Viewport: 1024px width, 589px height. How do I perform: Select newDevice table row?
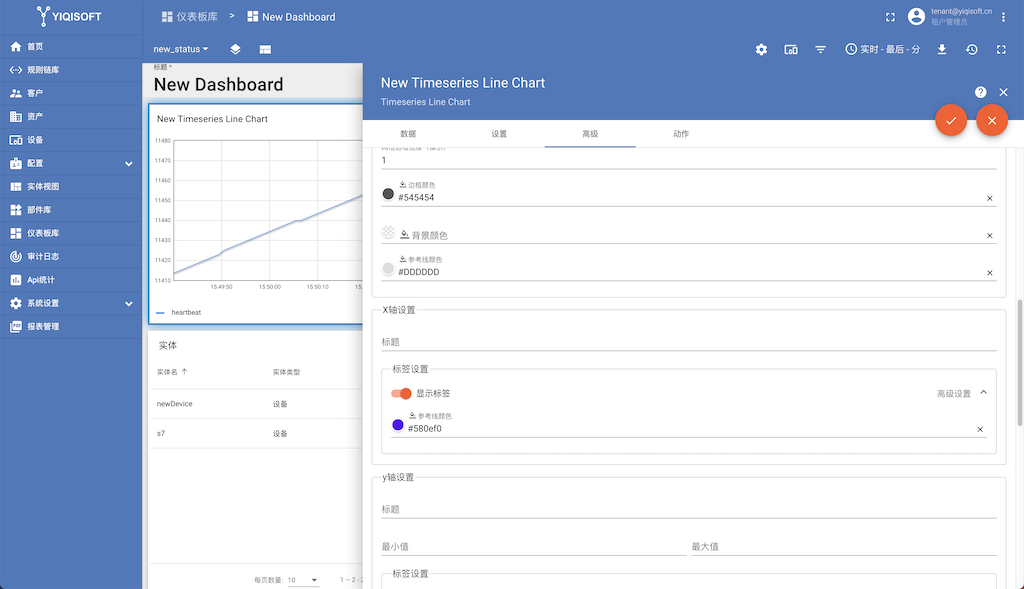pyautogui.click(x=256, y=404)
